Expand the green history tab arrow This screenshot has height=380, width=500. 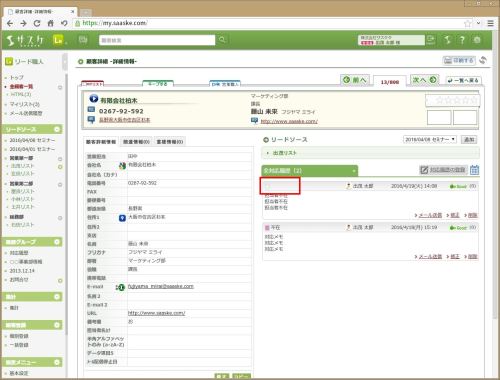tap(354, 171)
